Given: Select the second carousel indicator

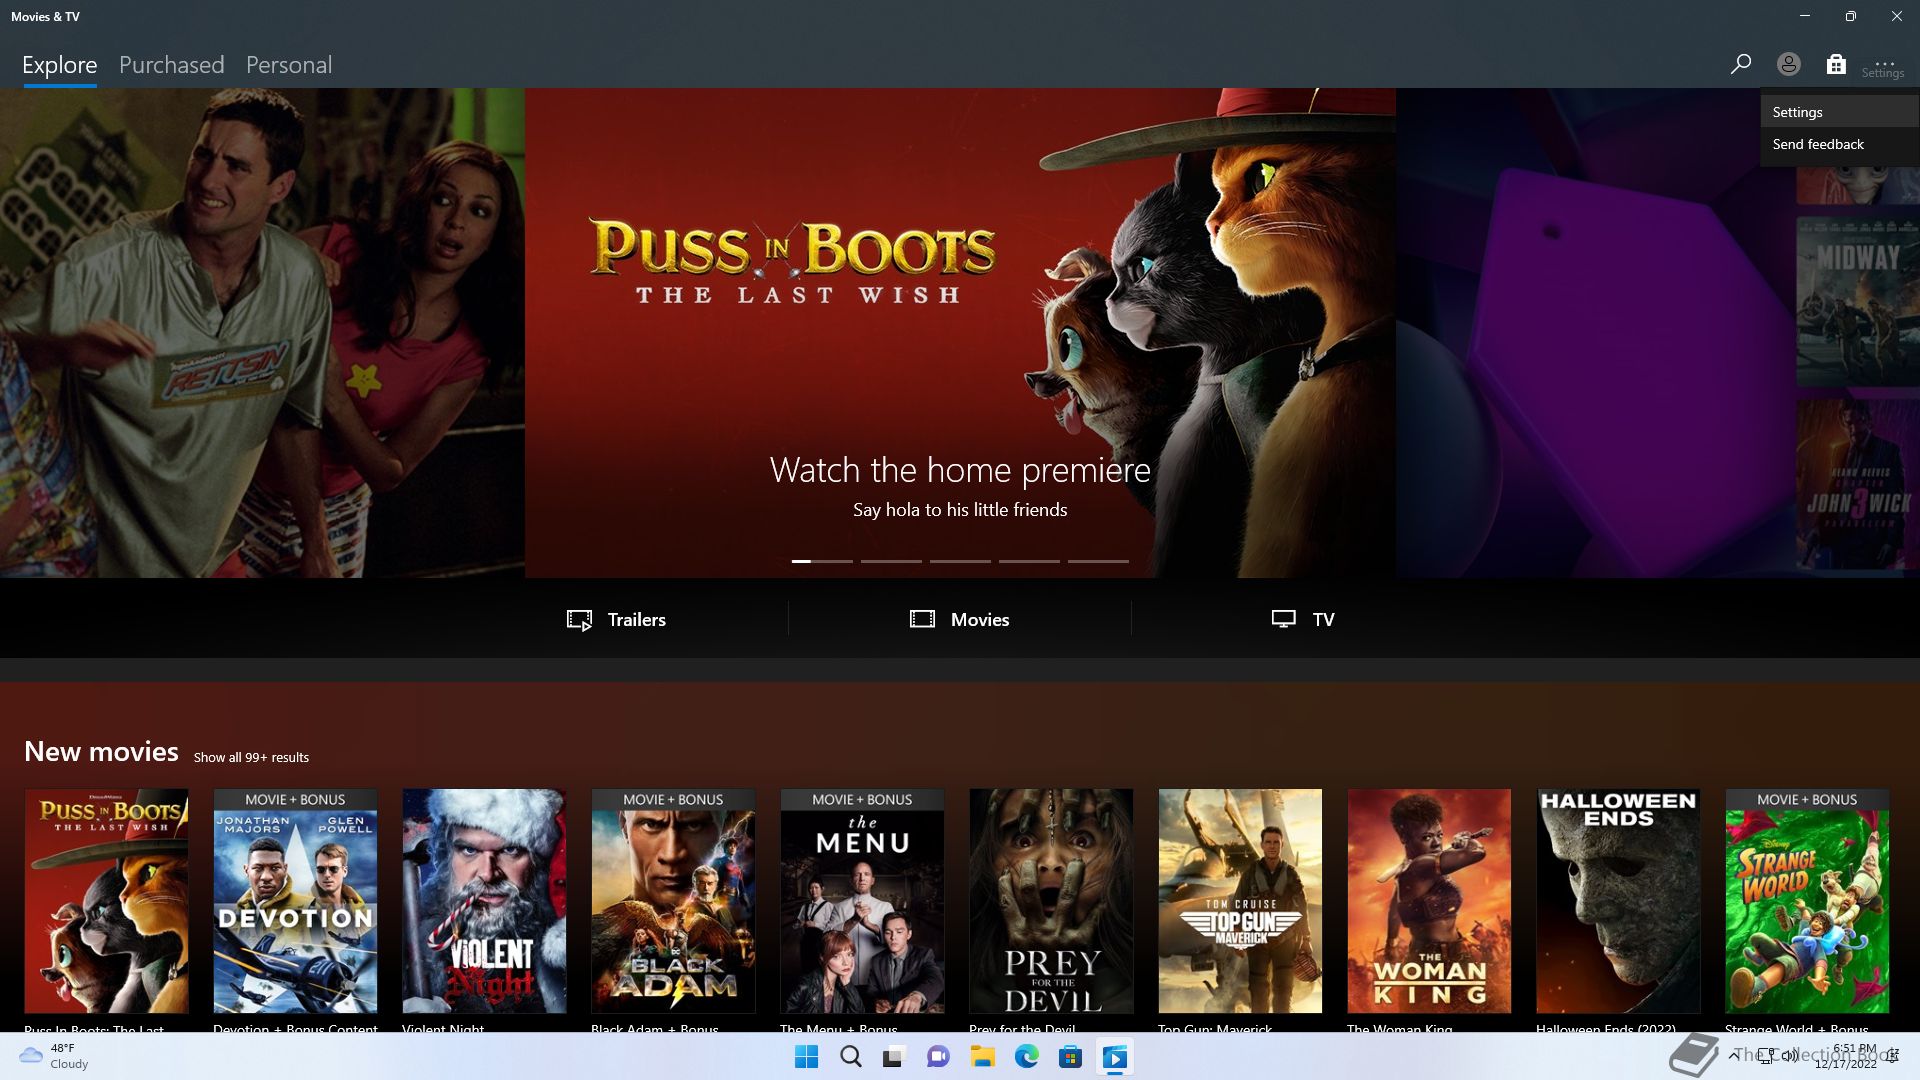Looking at the screenshot, I should [x=891, y=561].
